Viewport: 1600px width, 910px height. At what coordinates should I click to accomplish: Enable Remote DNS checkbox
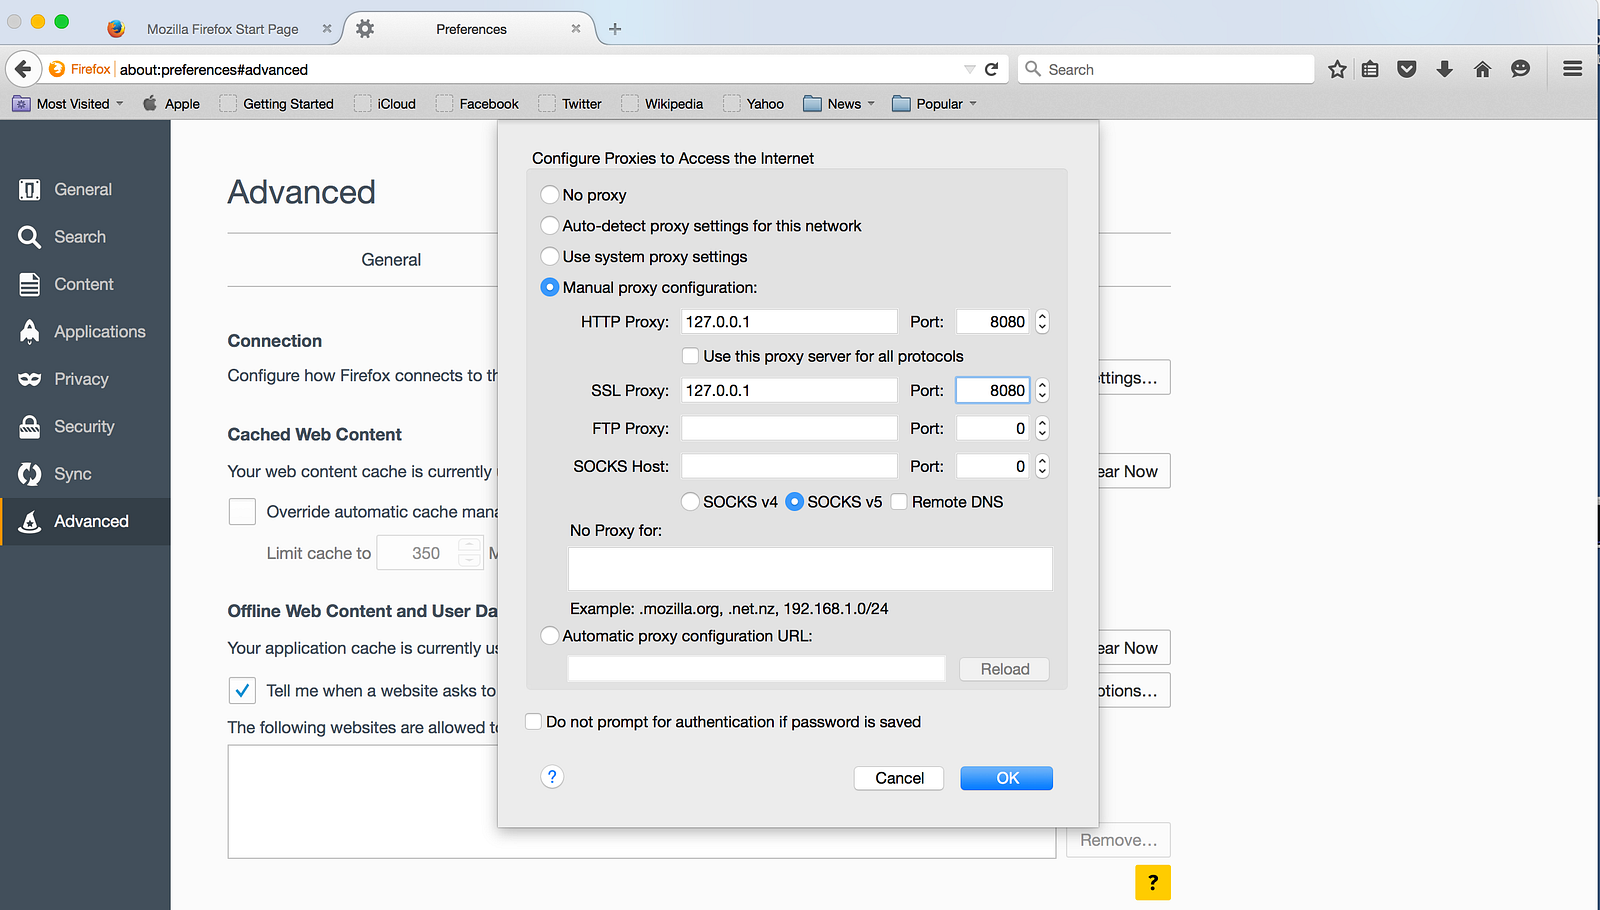click(899, 502)
